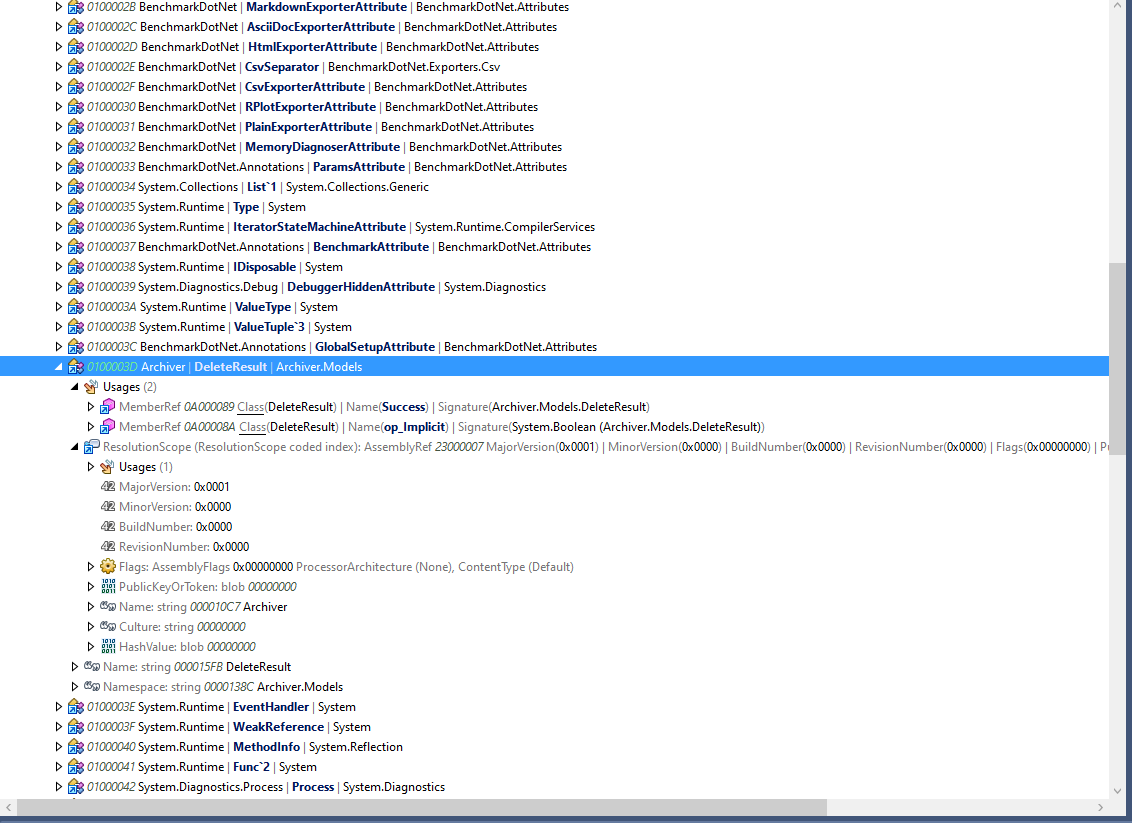This screenshot has height=823, width=1132.
Task: Click the TypeRef icon beside IDisposable
Action: coord(75,267)
